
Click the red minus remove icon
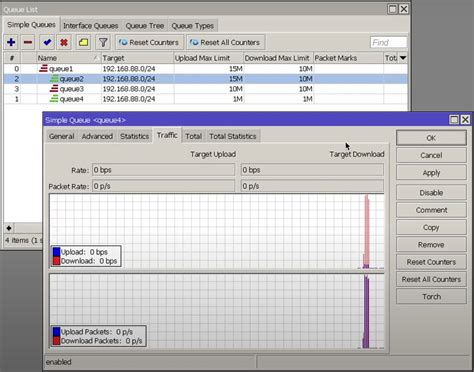pos(28,42)
